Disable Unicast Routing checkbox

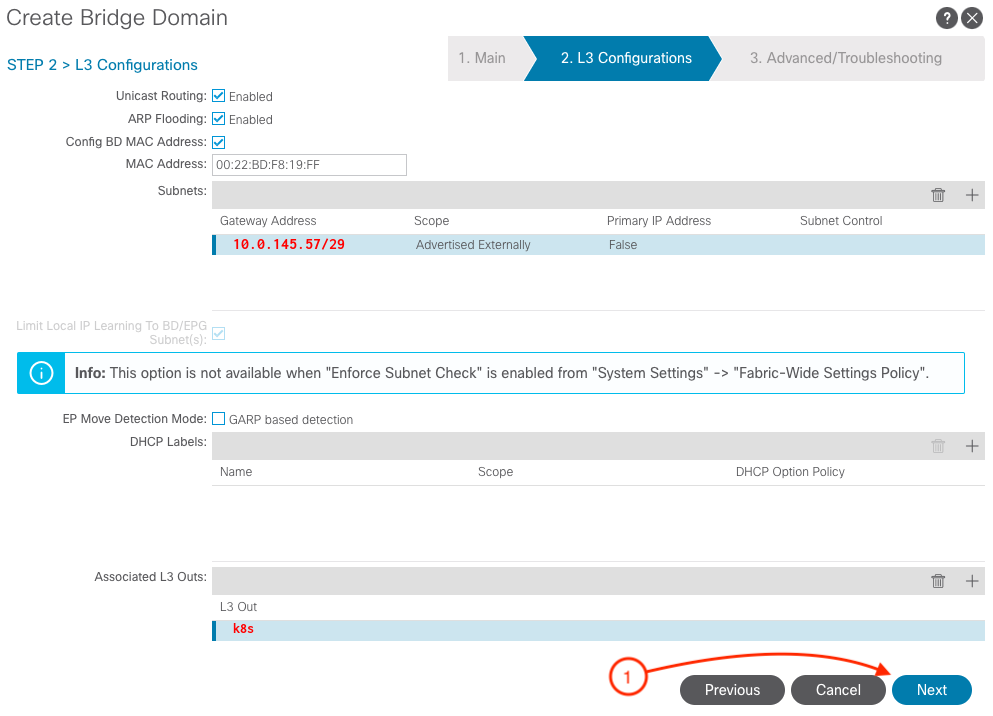pyautogui.click(x=219, y=96)
